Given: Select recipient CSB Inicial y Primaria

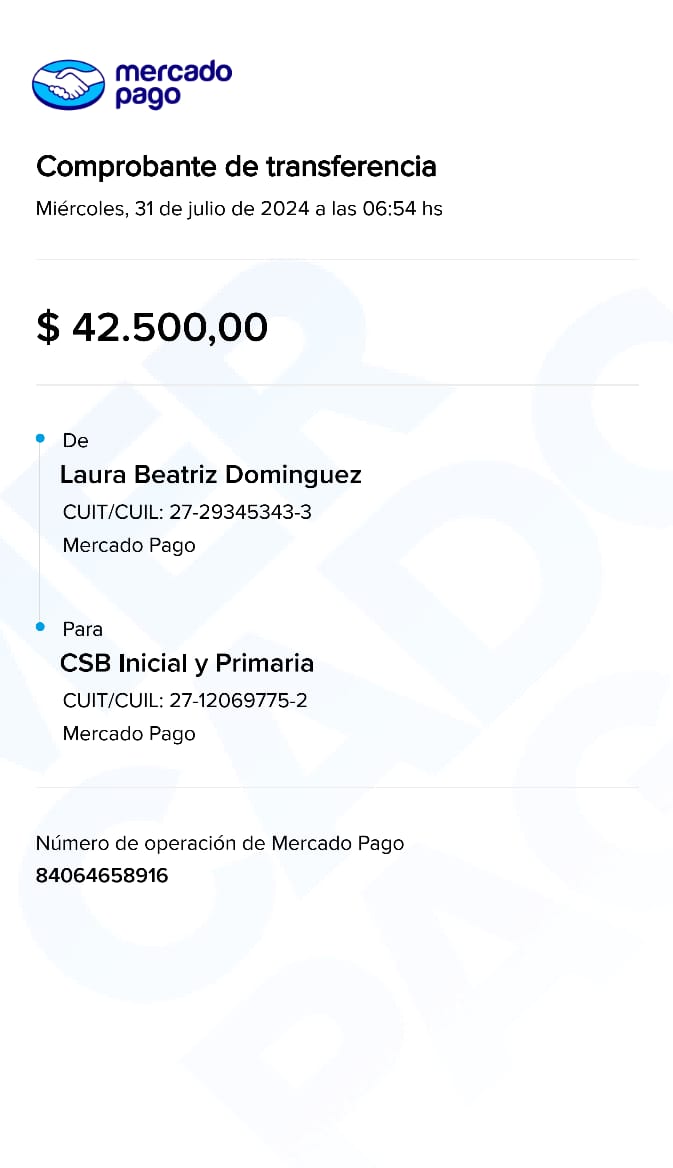Looking at the screenshot, I should pos(187,663).
